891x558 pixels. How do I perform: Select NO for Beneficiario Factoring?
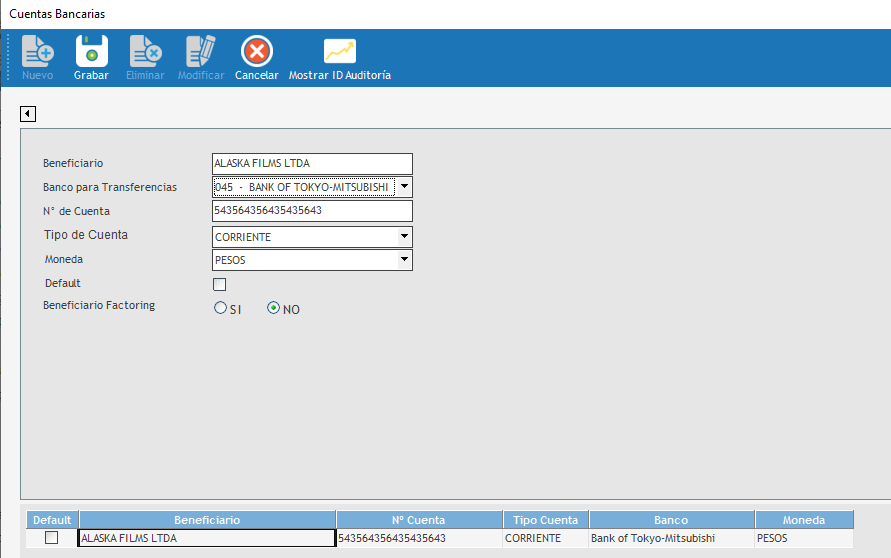pos(273,309)
